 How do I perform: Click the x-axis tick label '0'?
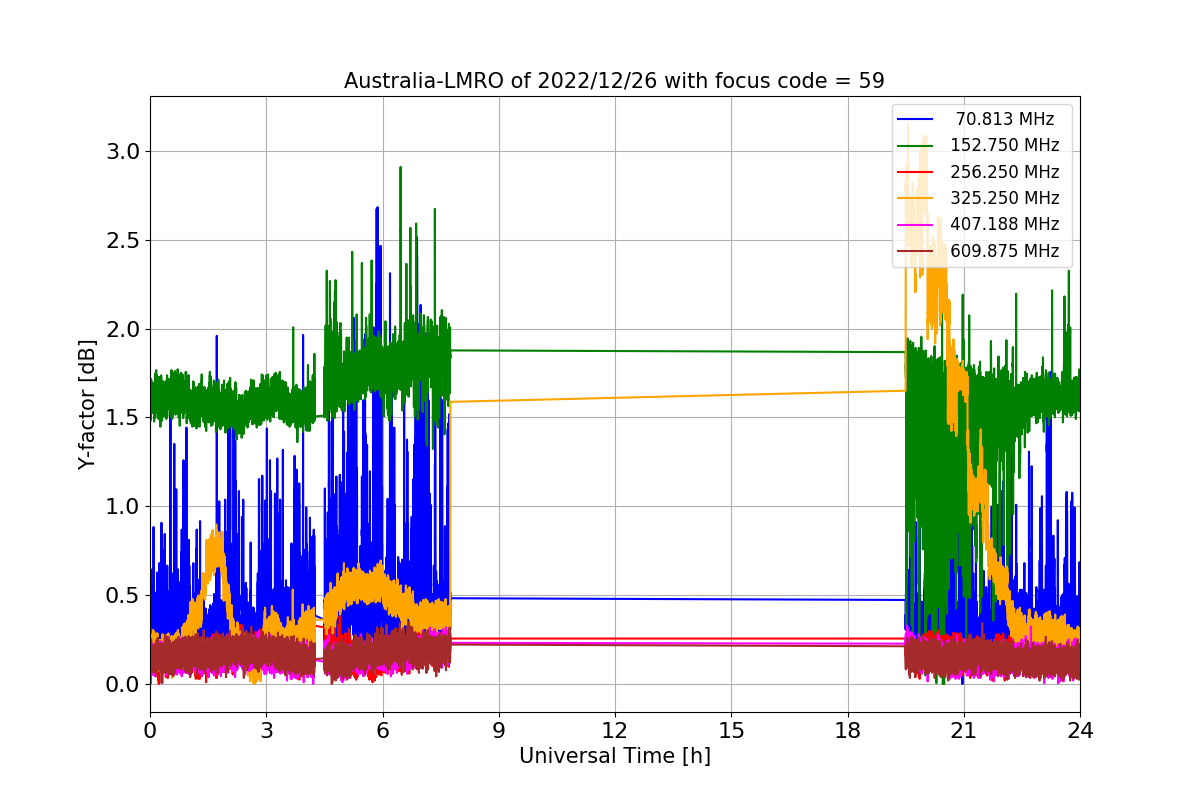(x=150, y=730)
